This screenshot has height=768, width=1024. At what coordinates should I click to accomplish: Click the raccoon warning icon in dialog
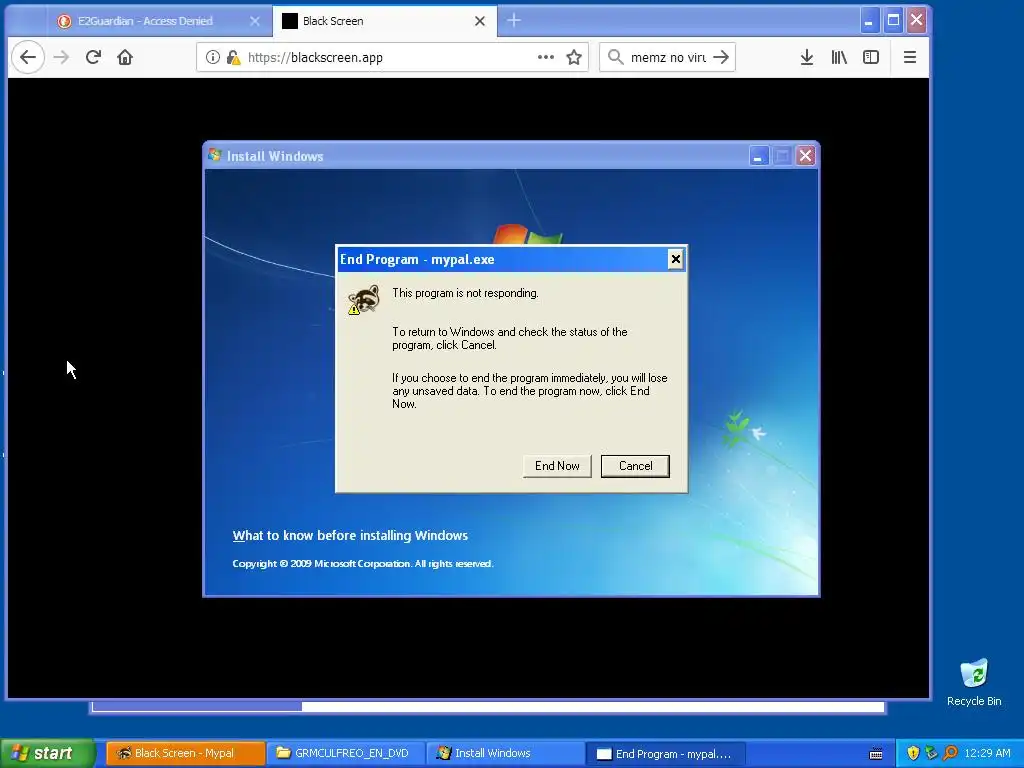click(364, 299)
